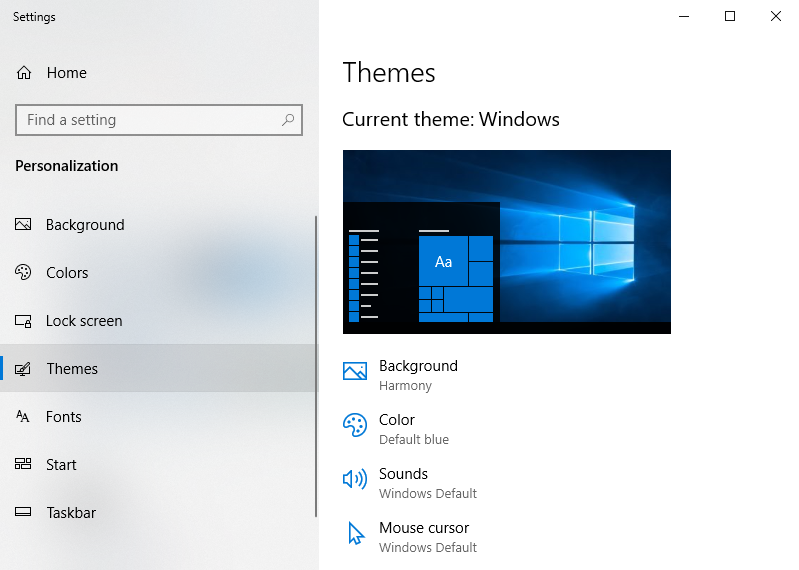Click the blue Sounds speaker icon

(355, 479)
